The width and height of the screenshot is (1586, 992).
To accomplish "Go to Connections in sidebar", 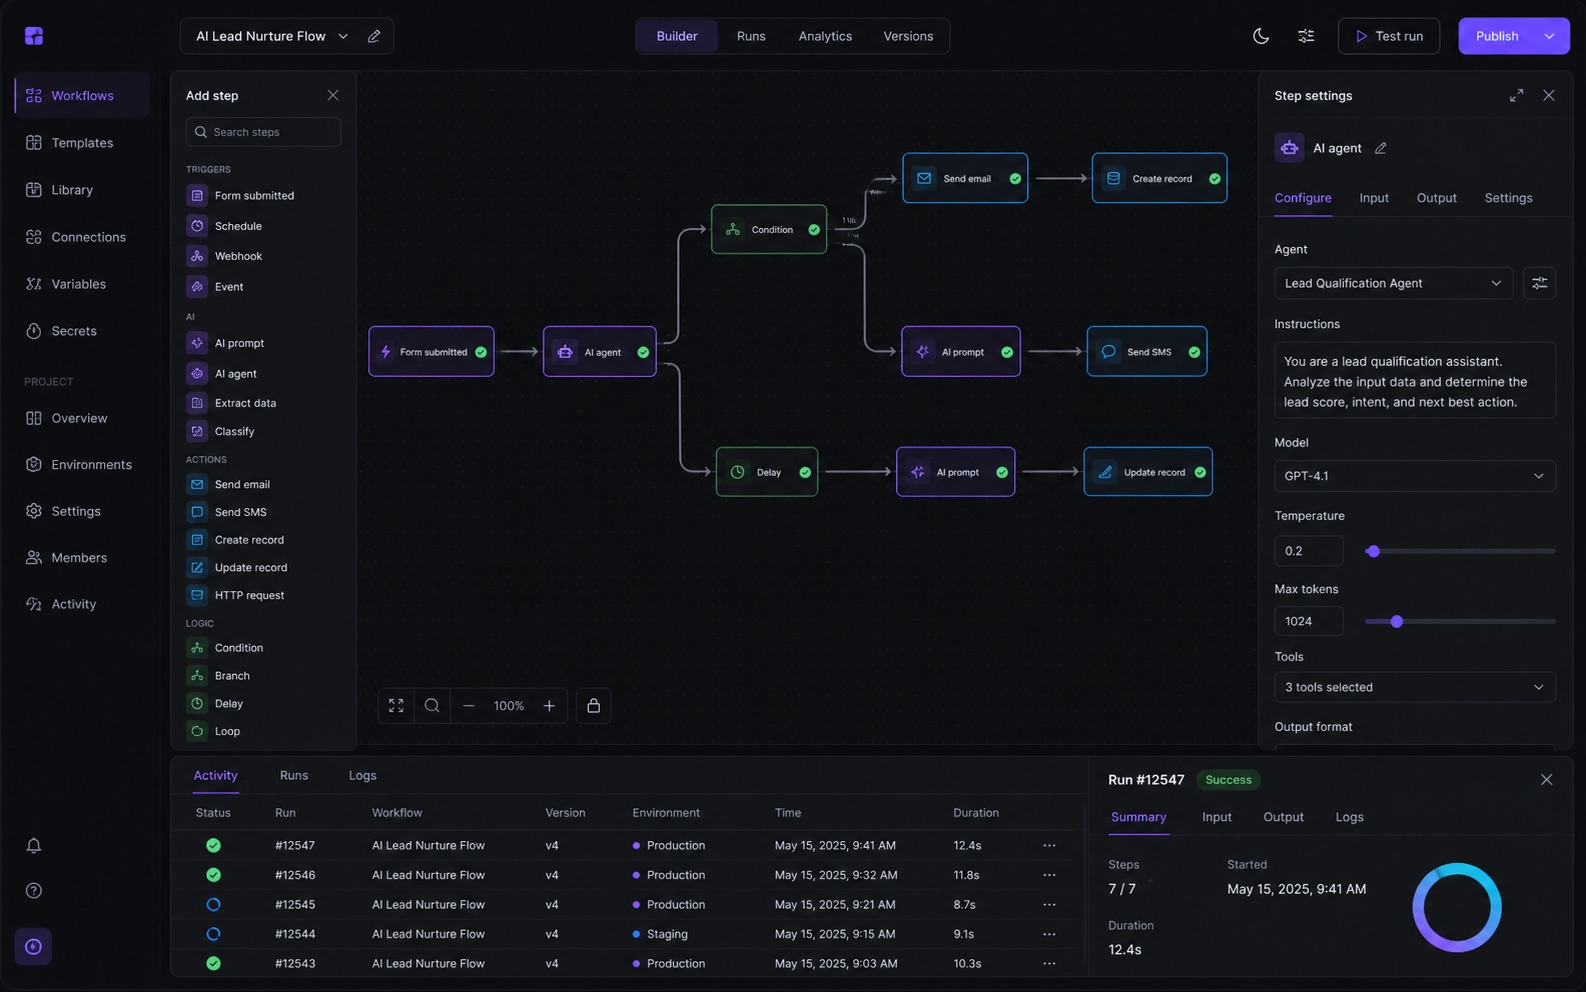I will pyautogui.click(x=82, y=237).
